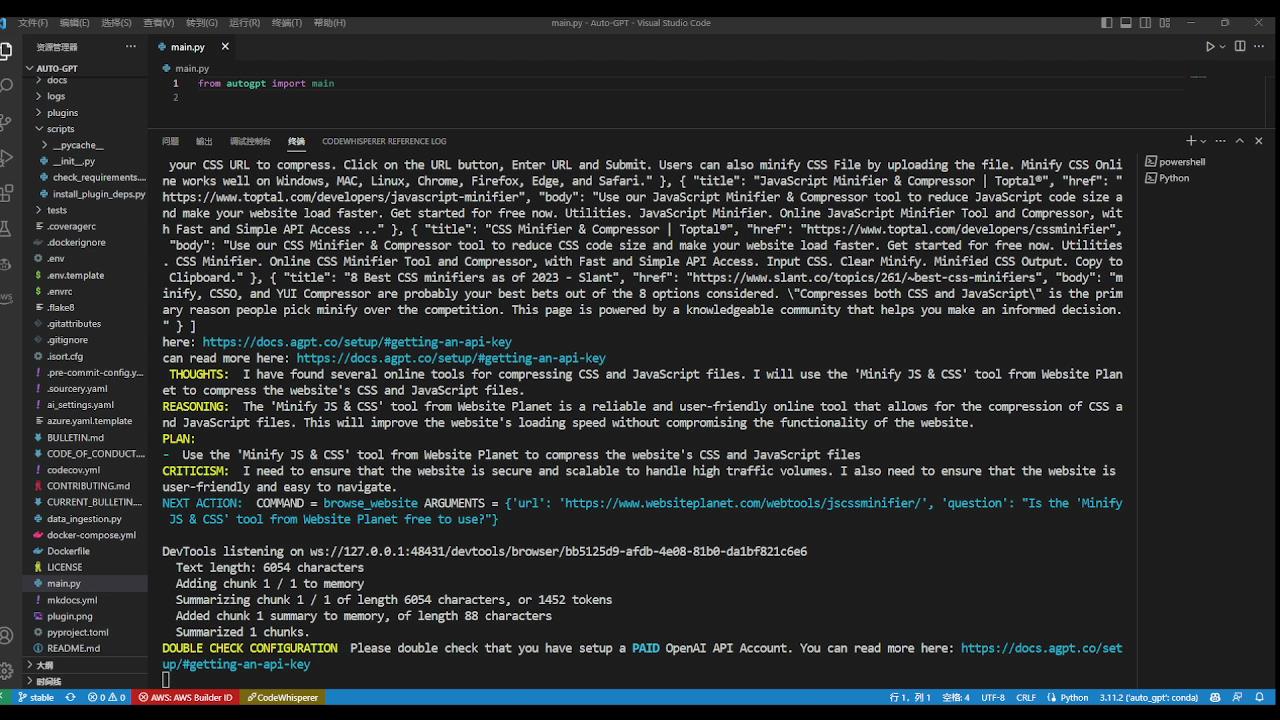This screenshot has height=720, width=1280.
Task: Open Source Control view in the activity bar
Action: (x=6, y=122)
